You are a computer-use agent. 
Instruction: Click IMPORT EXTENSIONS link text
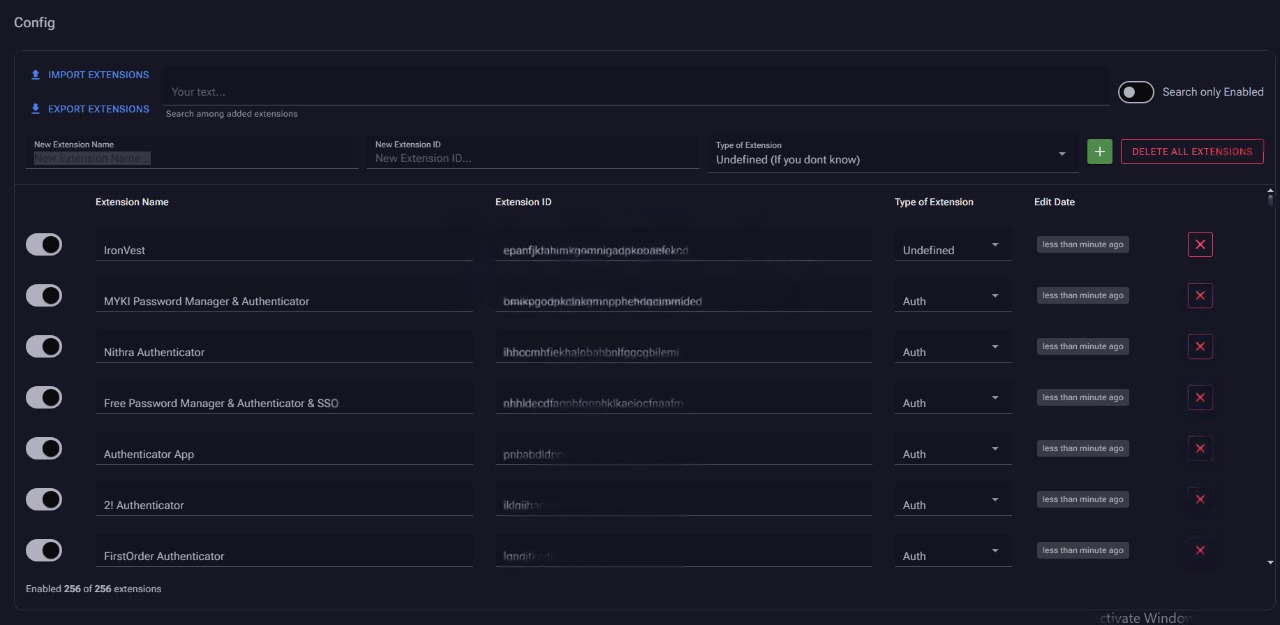pyautogui.click(x=98, y=75)
